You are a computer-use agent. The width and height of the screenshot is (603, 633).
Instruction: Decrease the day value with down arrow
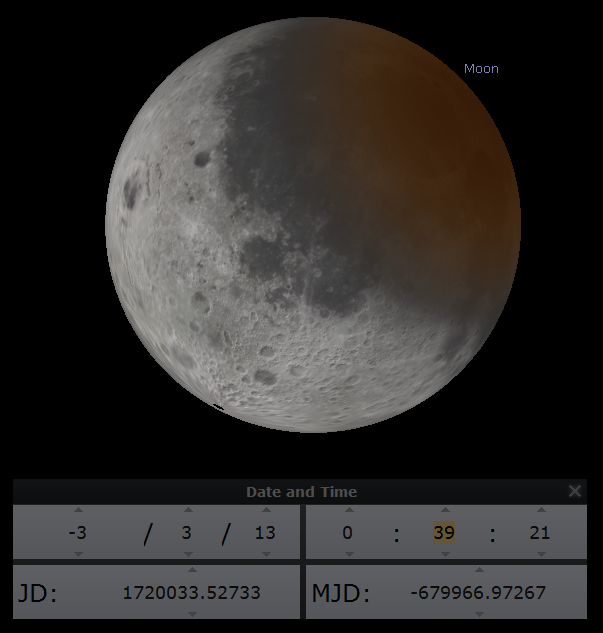266,554
